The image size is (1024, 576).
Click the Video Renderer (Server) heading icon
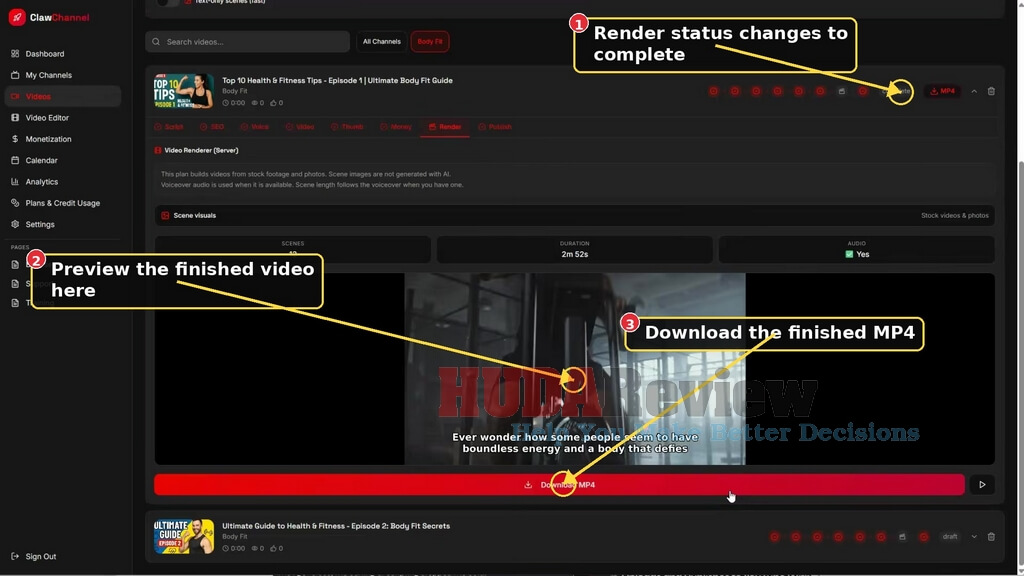[157, 150]
